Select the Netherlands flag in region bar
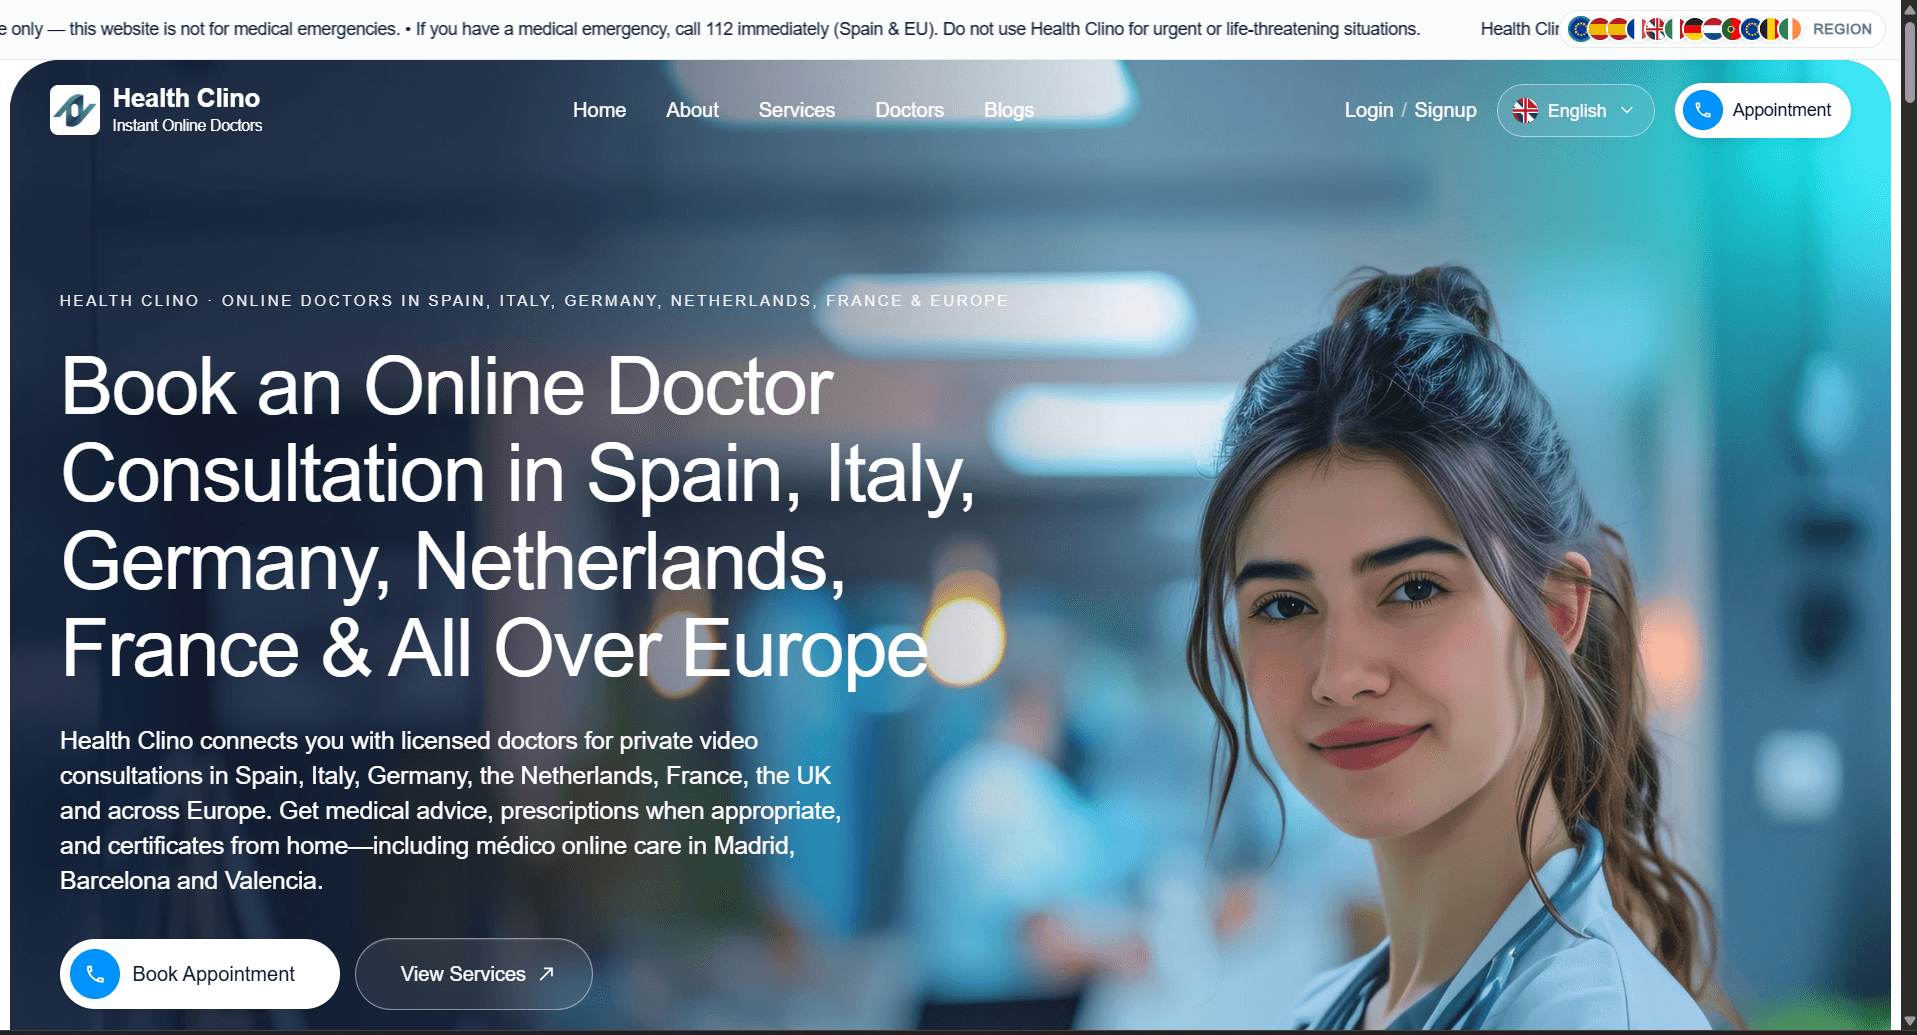Viewport: 1917px width, 1035px height. tap(1713, 29)
